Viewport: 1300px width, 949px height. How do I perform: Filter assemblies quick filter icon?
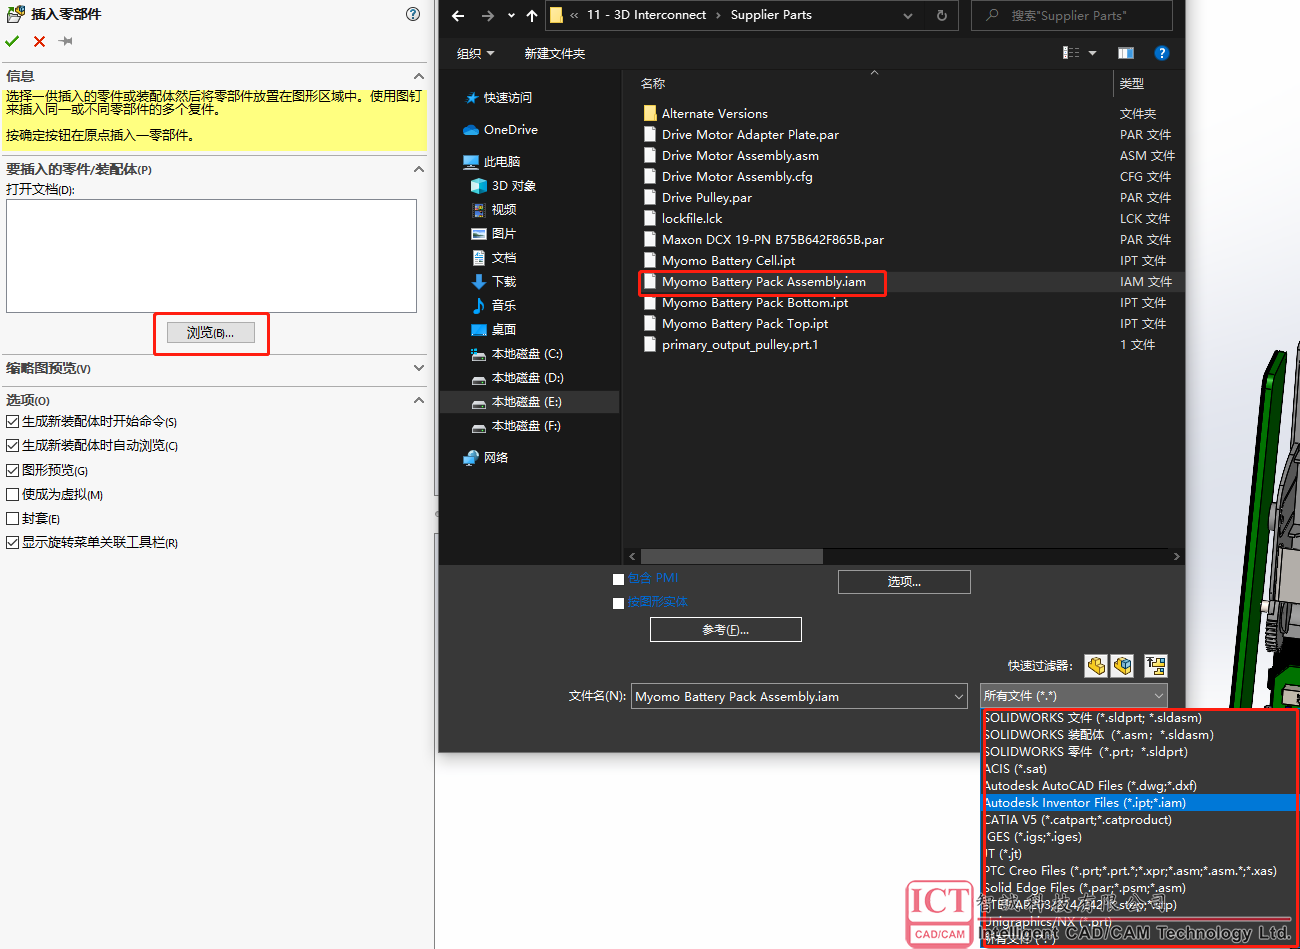tap(1122, 665)
